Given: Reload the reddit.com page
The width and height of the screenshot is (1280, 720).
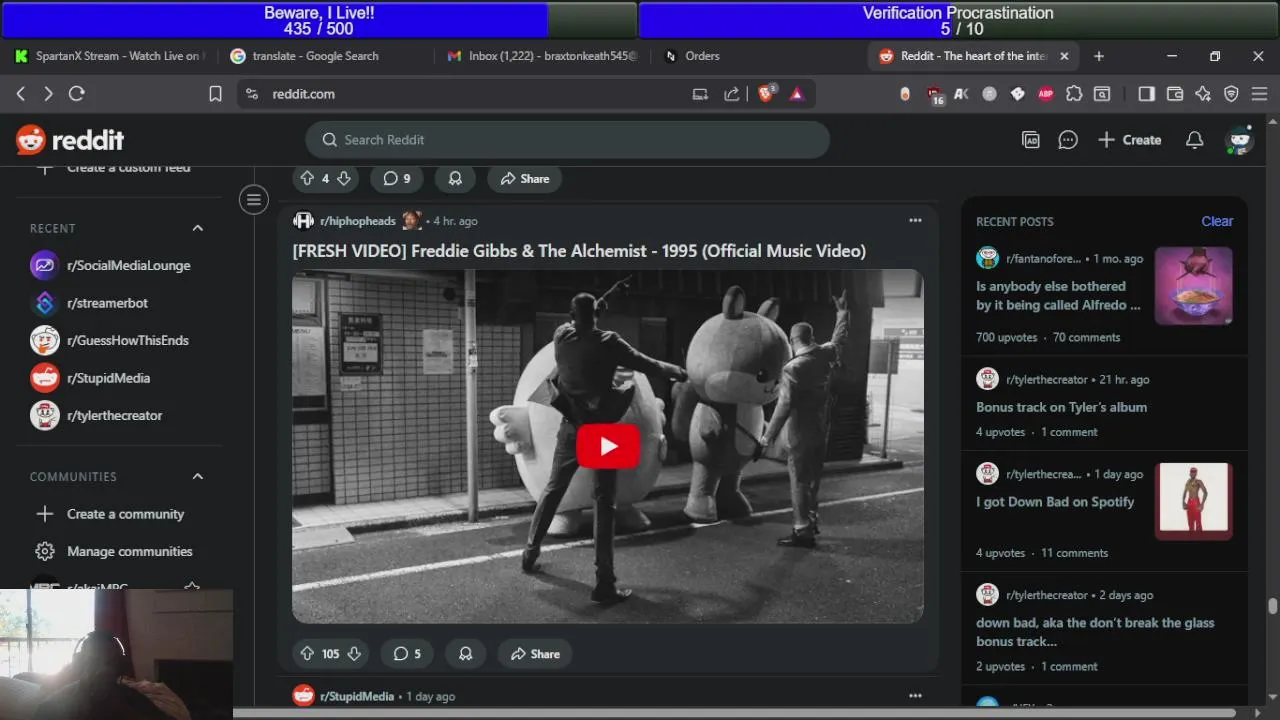Looking at the screenshot, I should tap(77, 94).
